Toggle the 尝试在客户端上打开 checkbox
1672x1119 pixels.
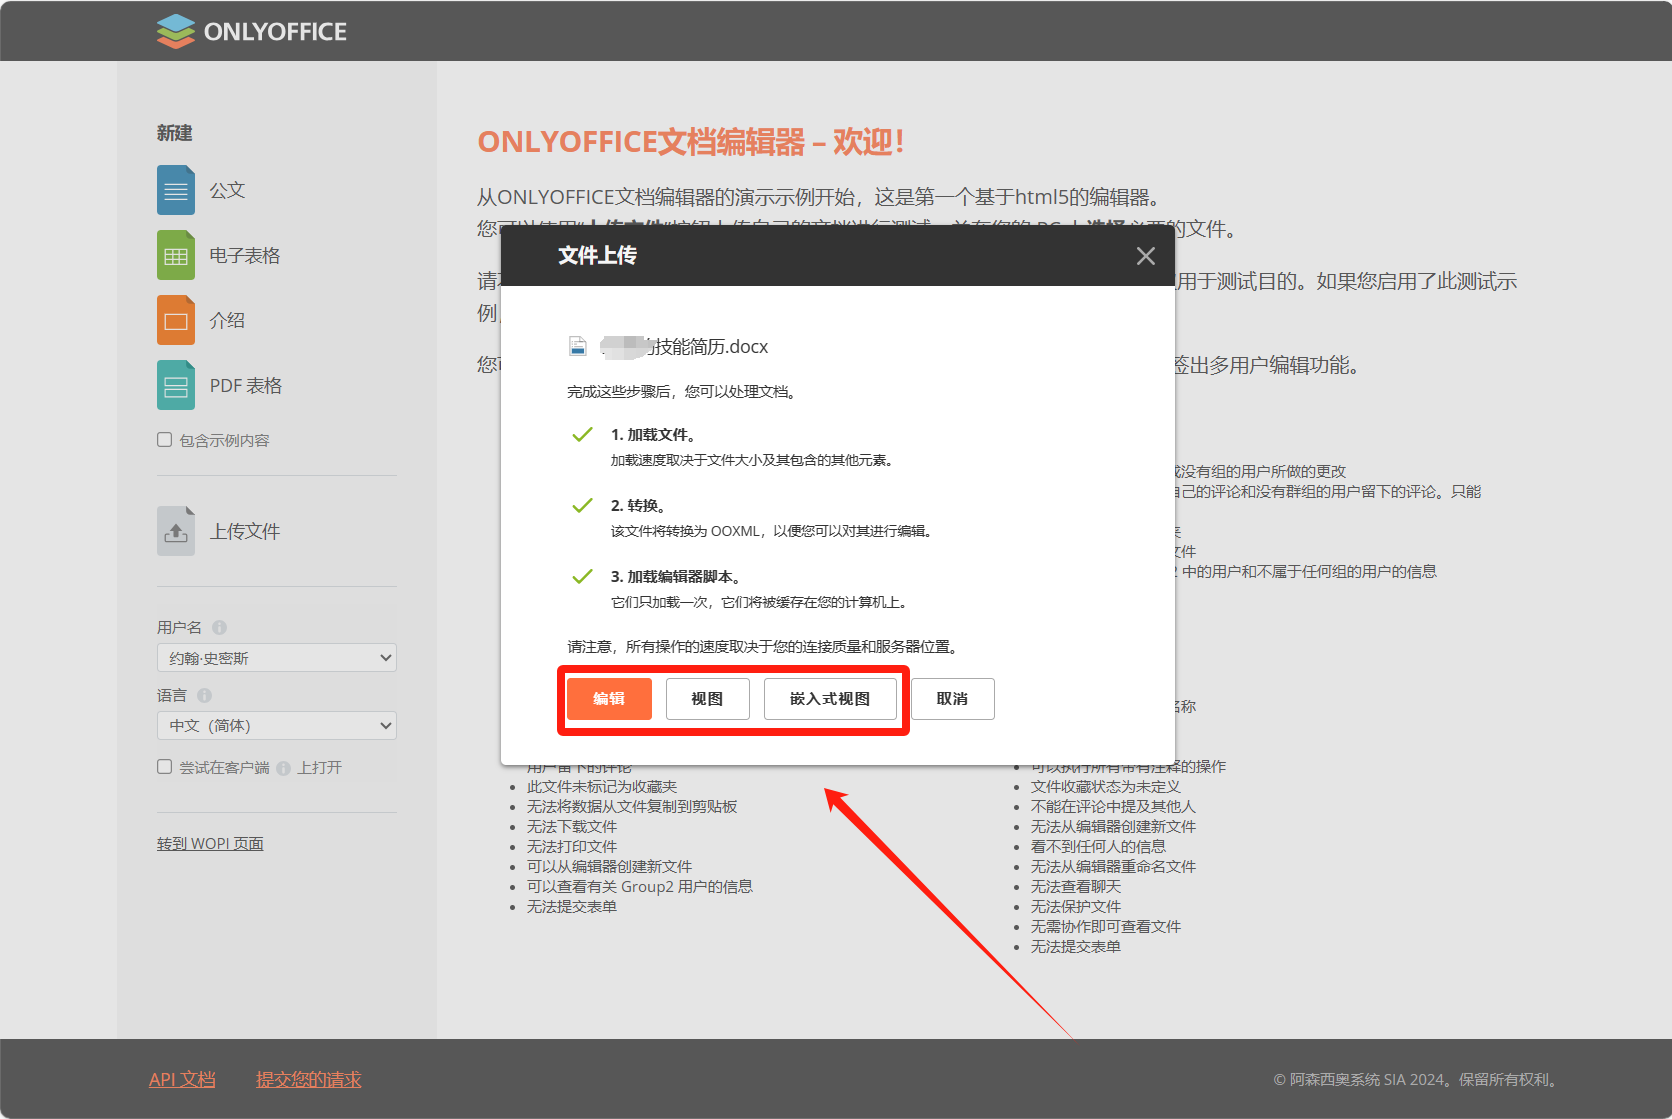click(x=165, y=767)
